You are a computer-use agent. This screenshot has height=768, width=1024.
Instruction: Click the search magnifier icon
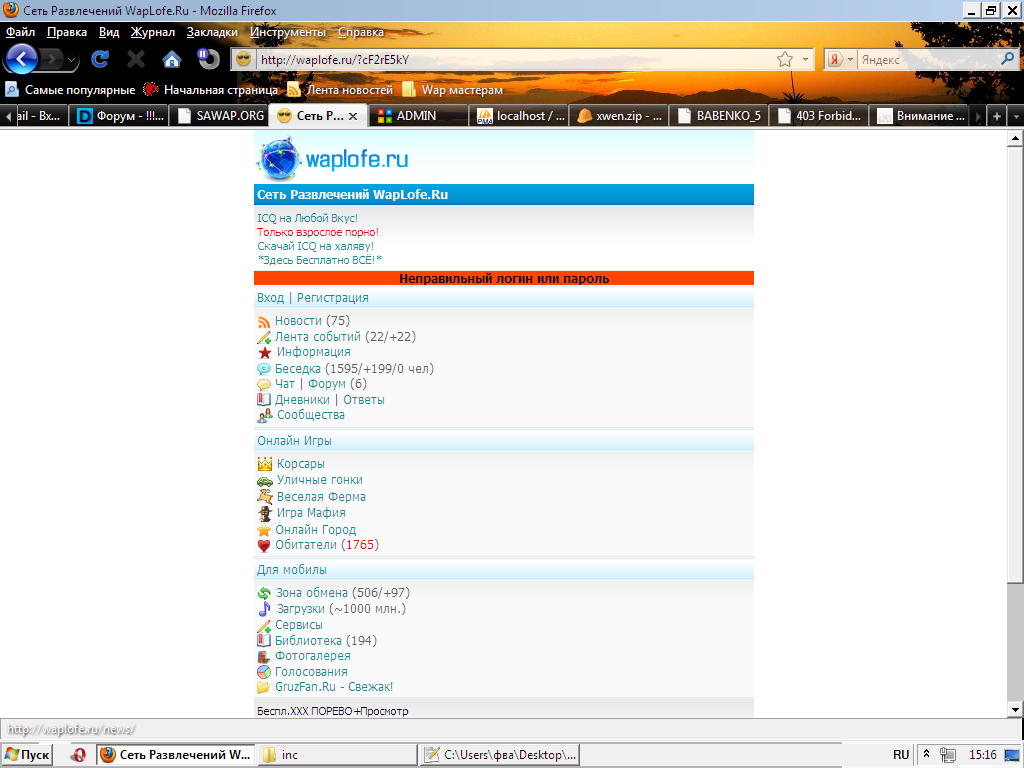[1008, 59]
